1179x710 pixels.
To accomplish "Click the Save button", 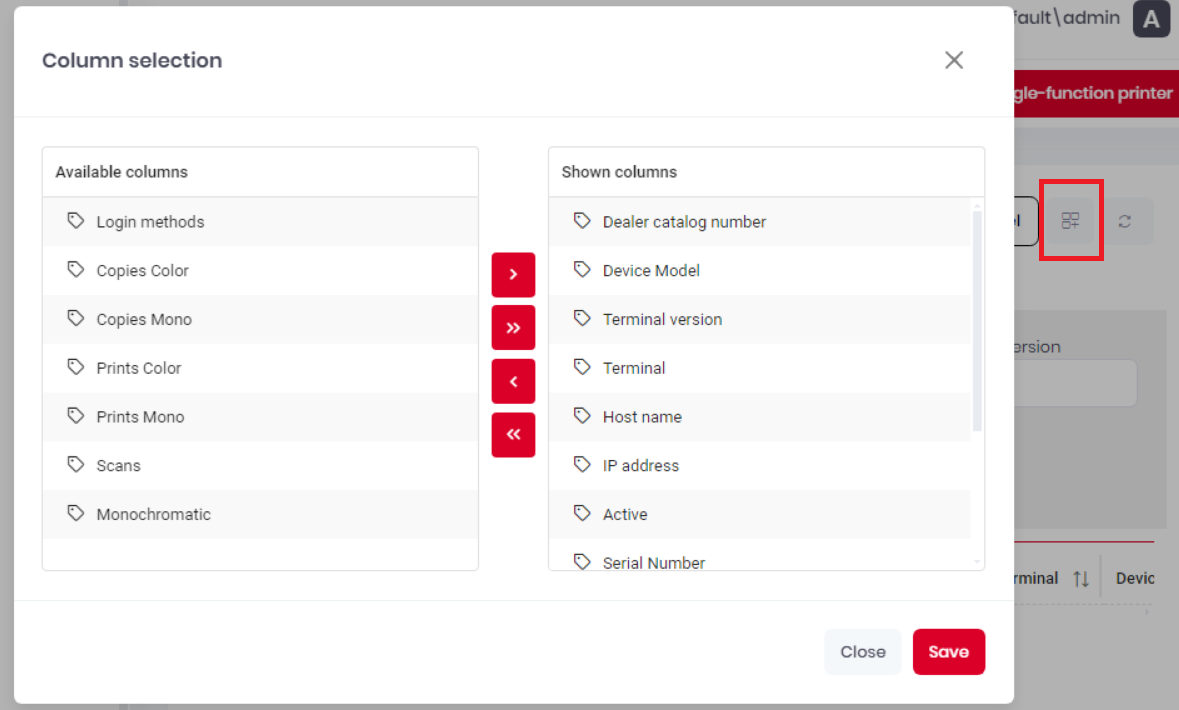I will [x=948, y=651].
